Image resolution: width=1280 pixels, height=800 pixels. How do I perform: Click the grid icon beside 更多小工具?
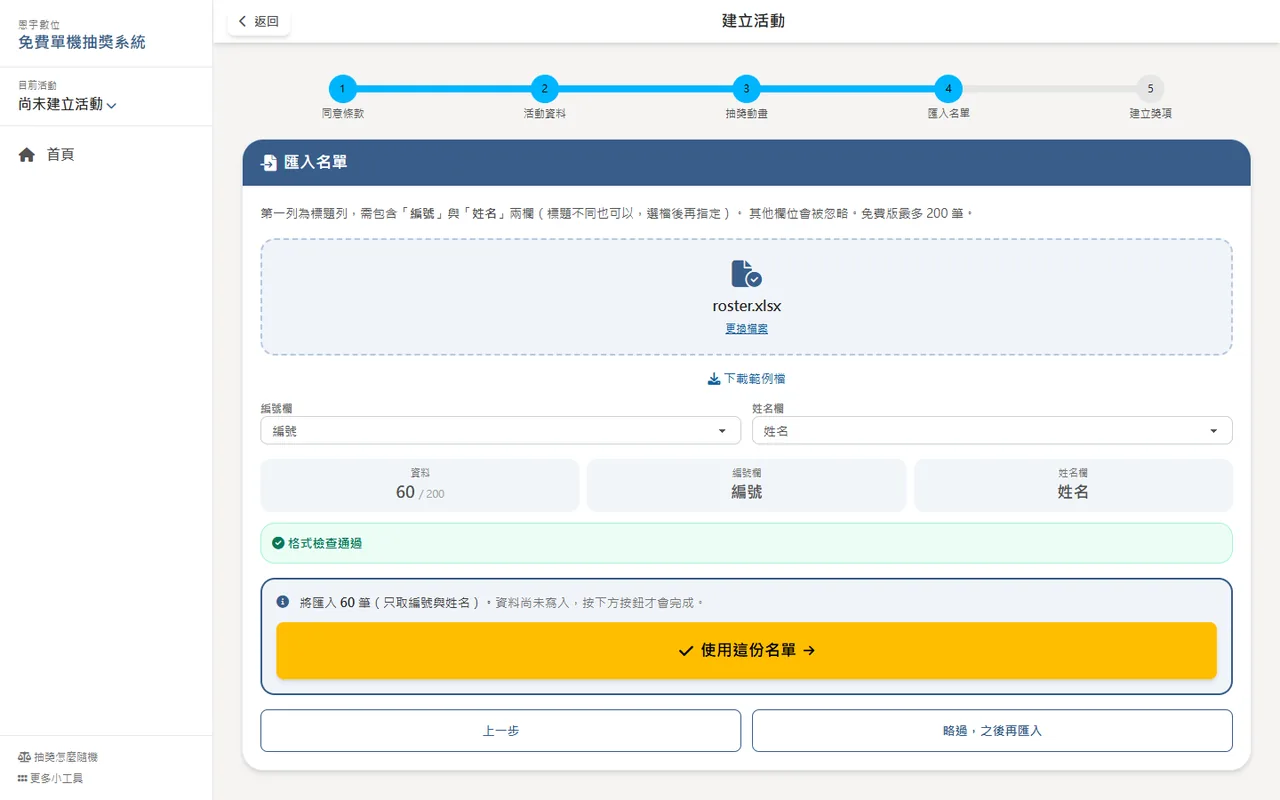(22, 778)
